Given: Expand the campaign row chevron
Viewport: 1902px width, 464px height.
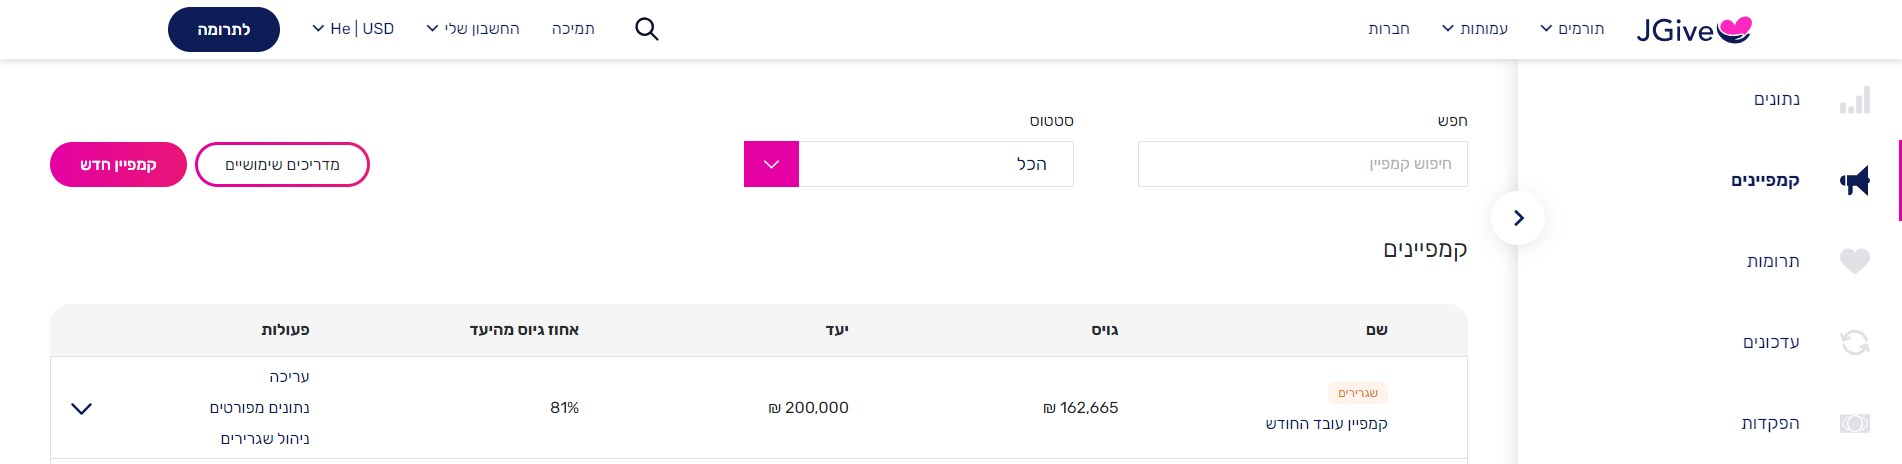Looking at the screenshot, I should 82,408.
